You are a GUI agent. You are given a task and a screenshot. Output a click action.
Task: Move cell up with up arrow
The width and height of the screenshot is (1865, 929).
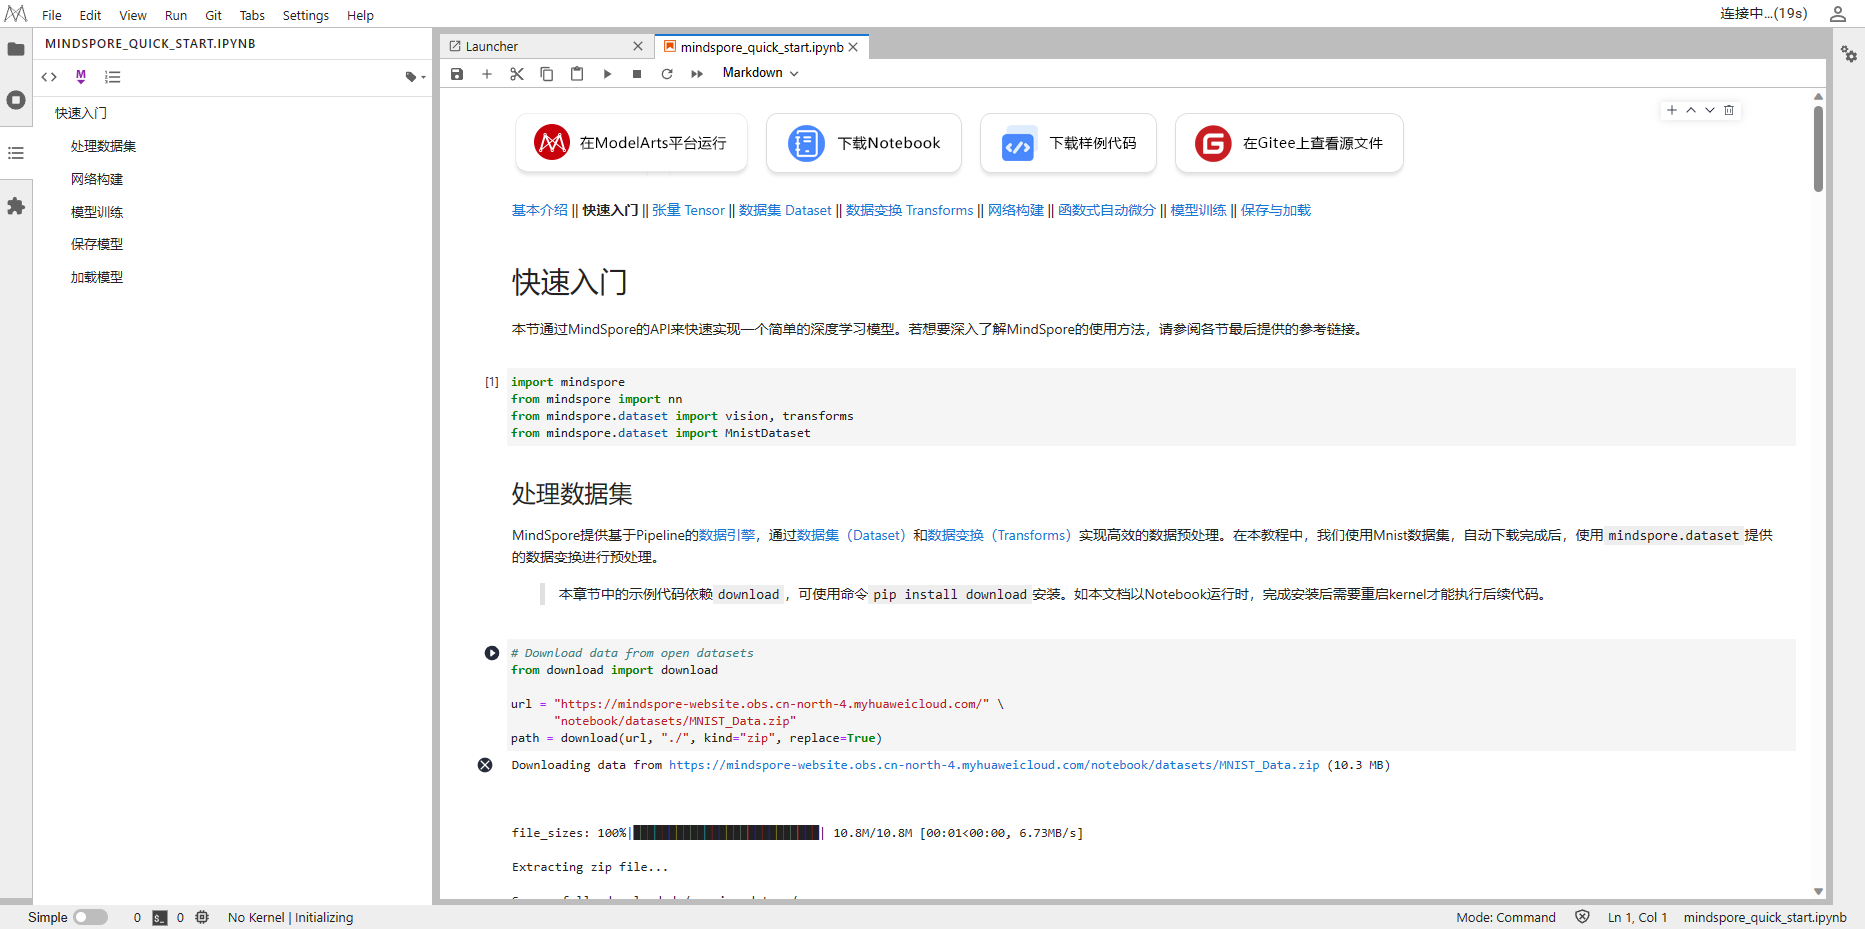(x=1691, y=110)
